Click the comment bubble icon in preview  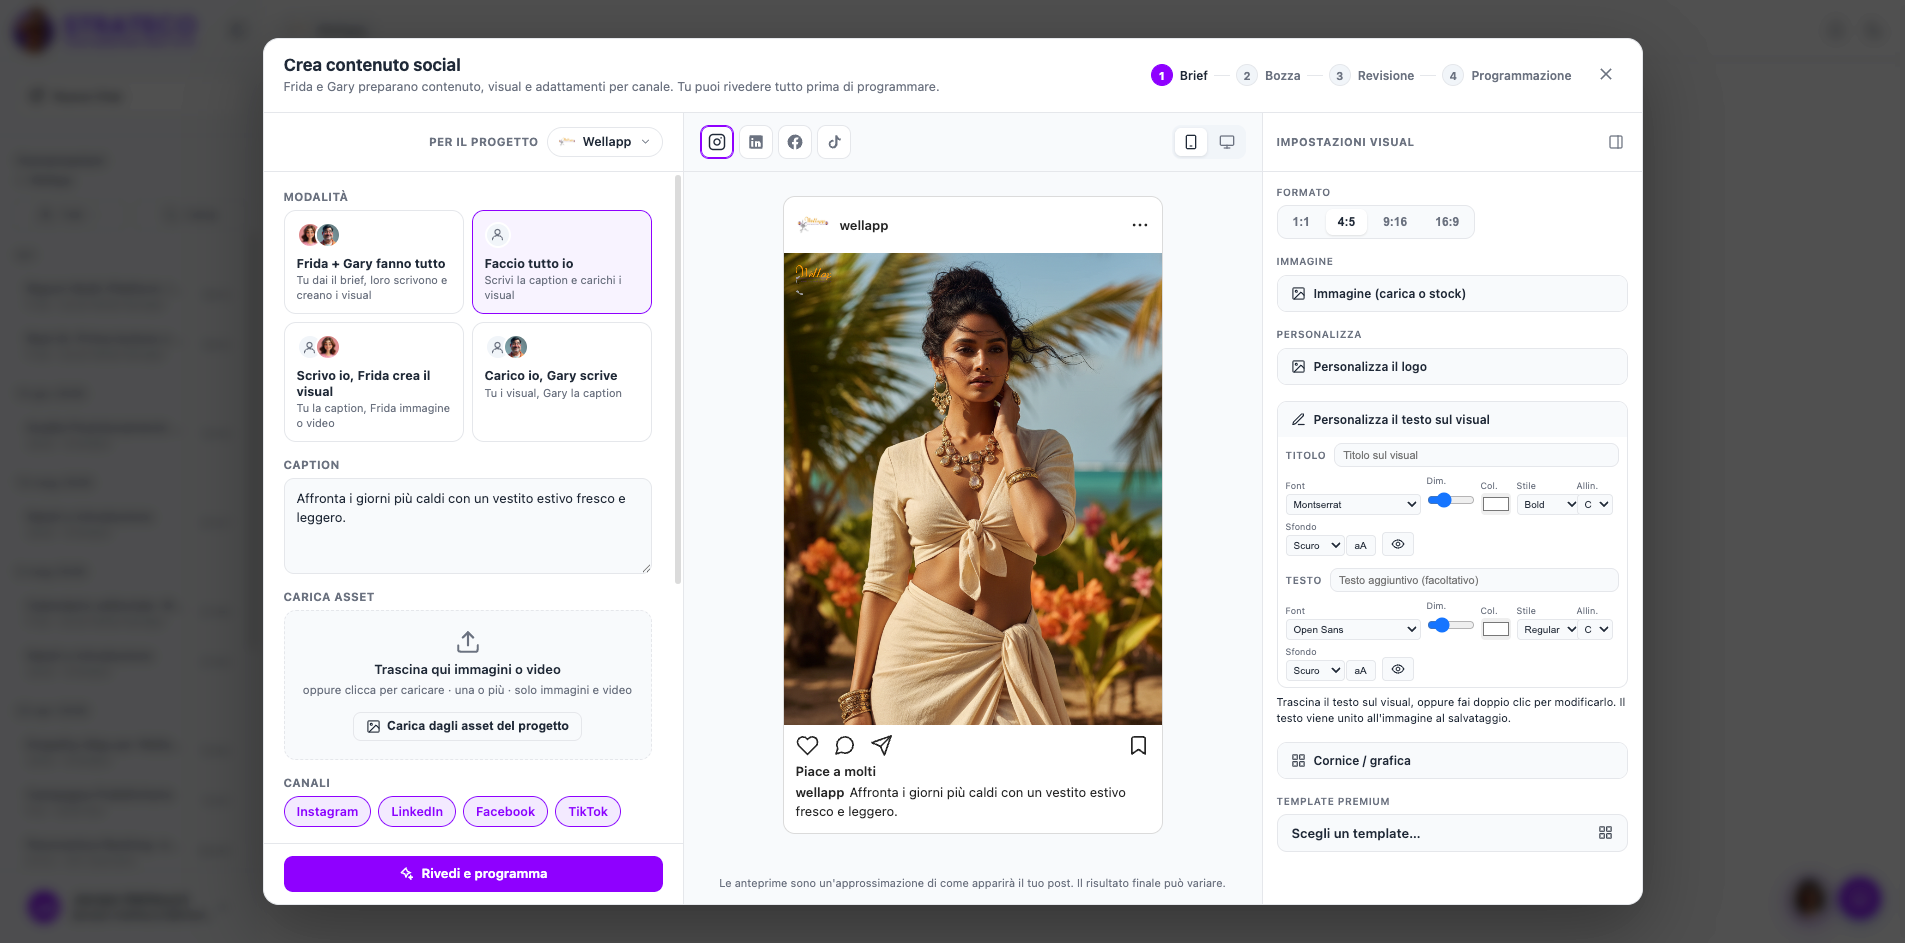tap(844, 745)
